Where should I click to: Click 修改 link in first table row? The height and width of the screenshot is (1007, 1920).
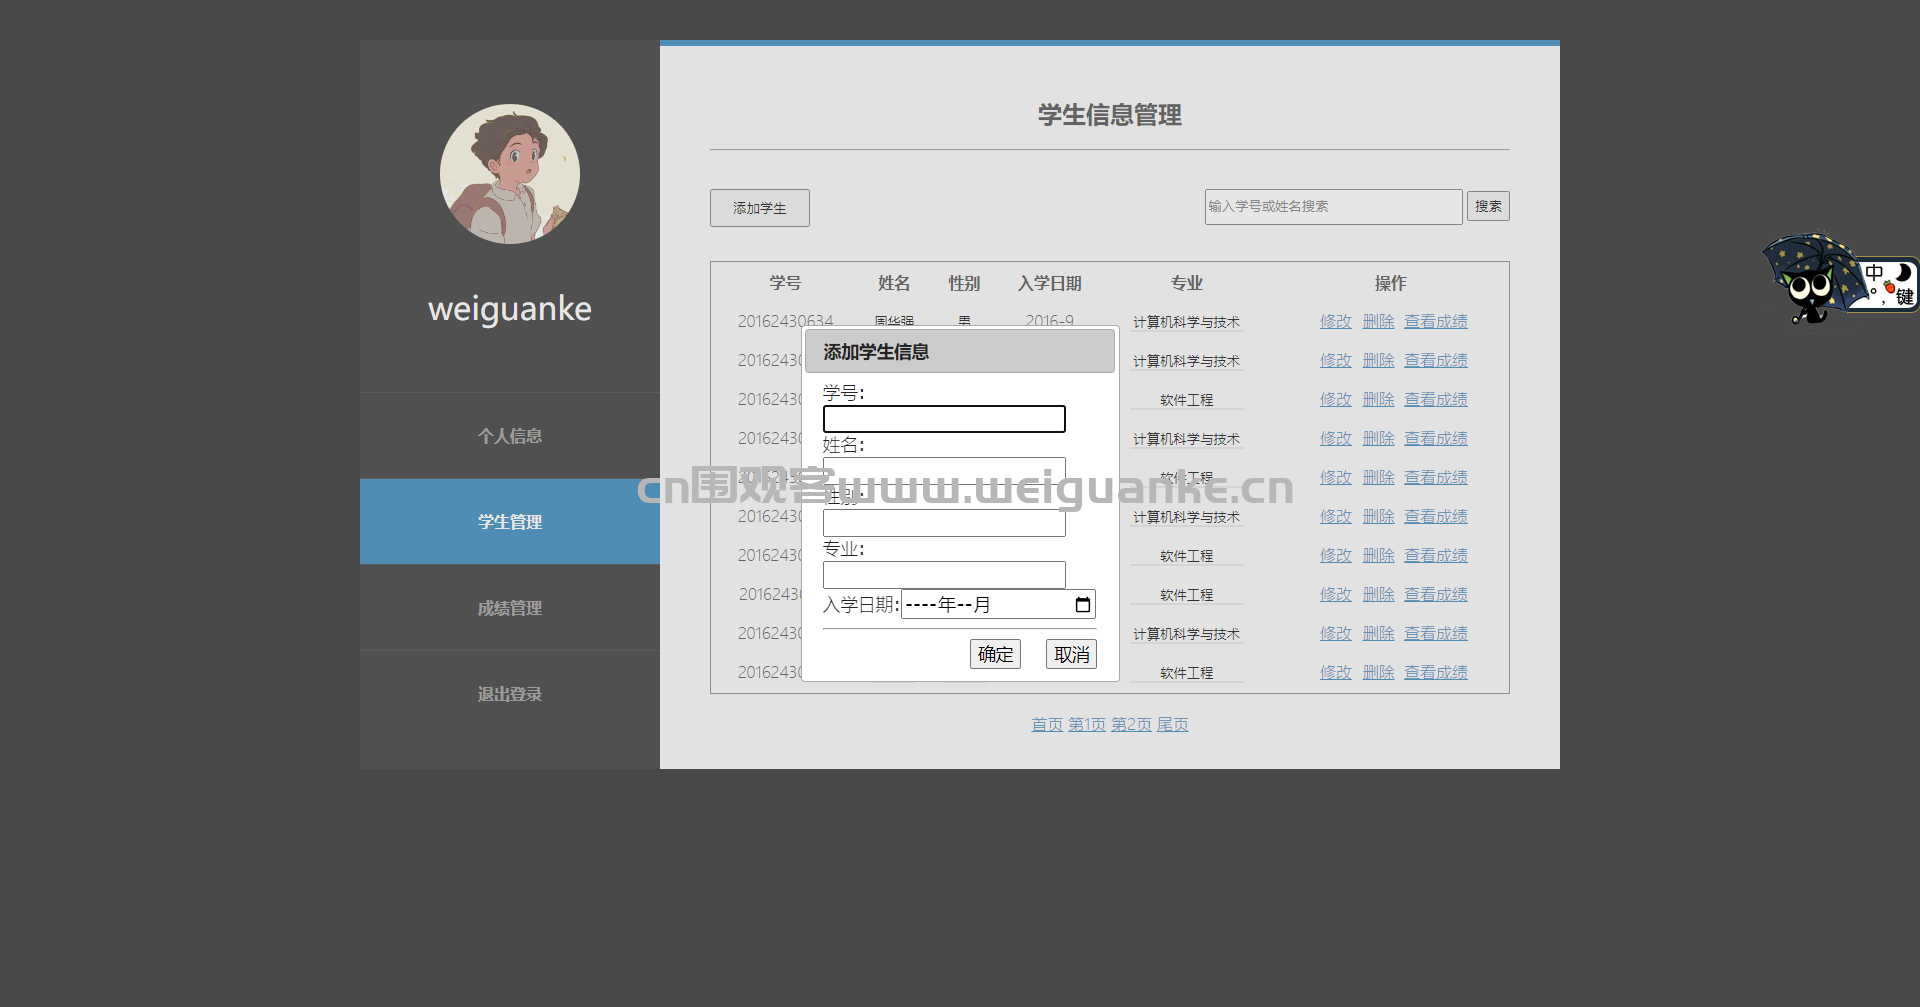tap(1335, 322)
